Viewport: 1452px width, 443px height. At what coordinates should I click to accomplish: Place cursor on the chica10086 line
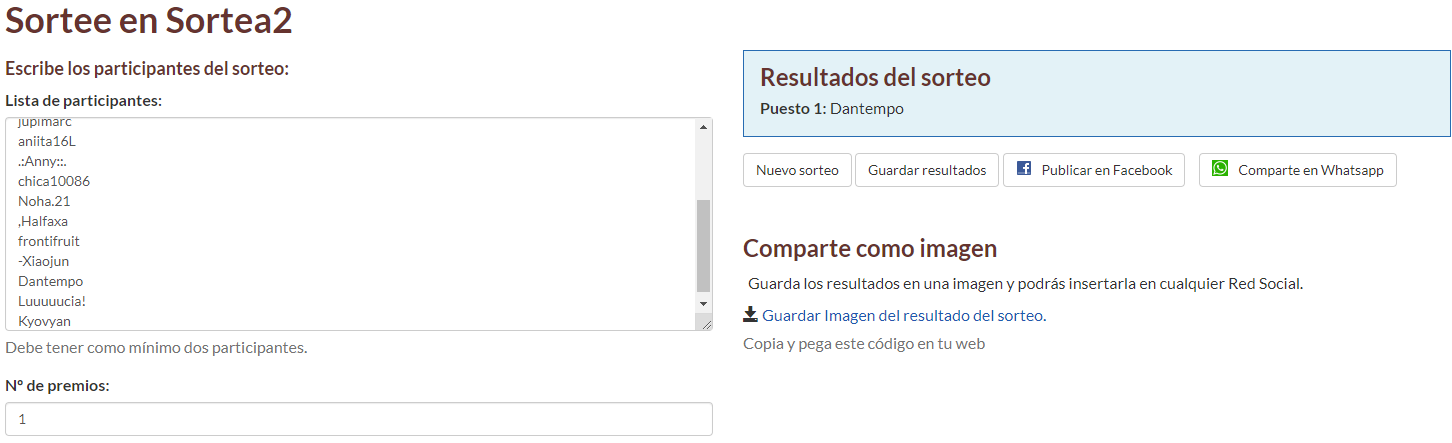54,181
